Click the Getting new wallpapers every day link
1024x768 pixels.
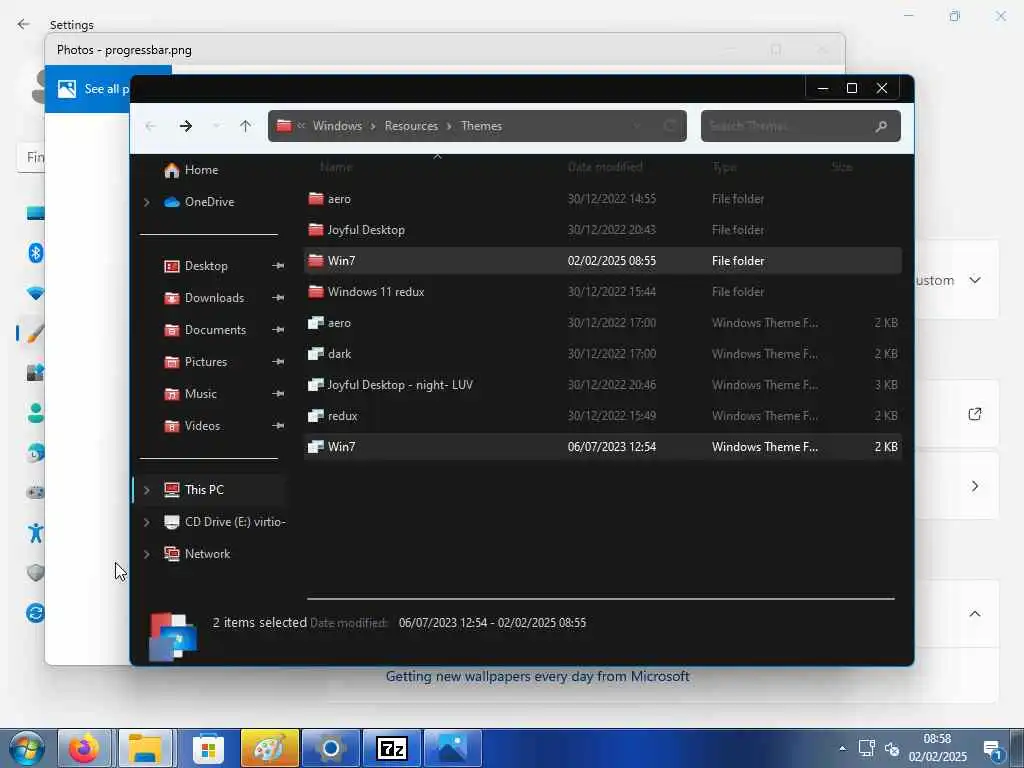(537, 677)
